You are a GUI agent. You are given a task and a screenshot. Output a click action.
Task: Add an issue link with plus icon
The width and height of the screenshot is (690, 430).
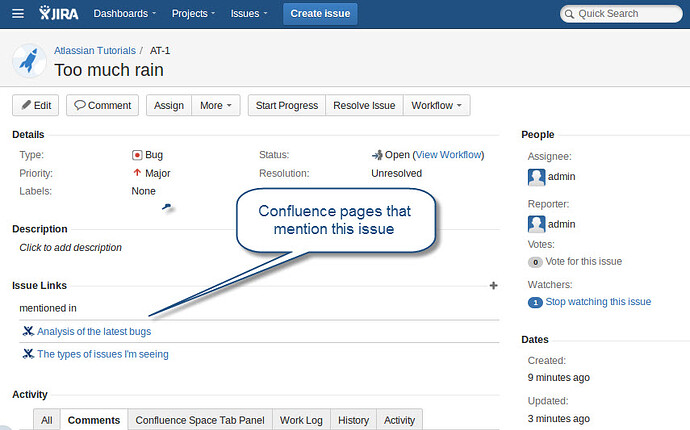click(493, 286)
